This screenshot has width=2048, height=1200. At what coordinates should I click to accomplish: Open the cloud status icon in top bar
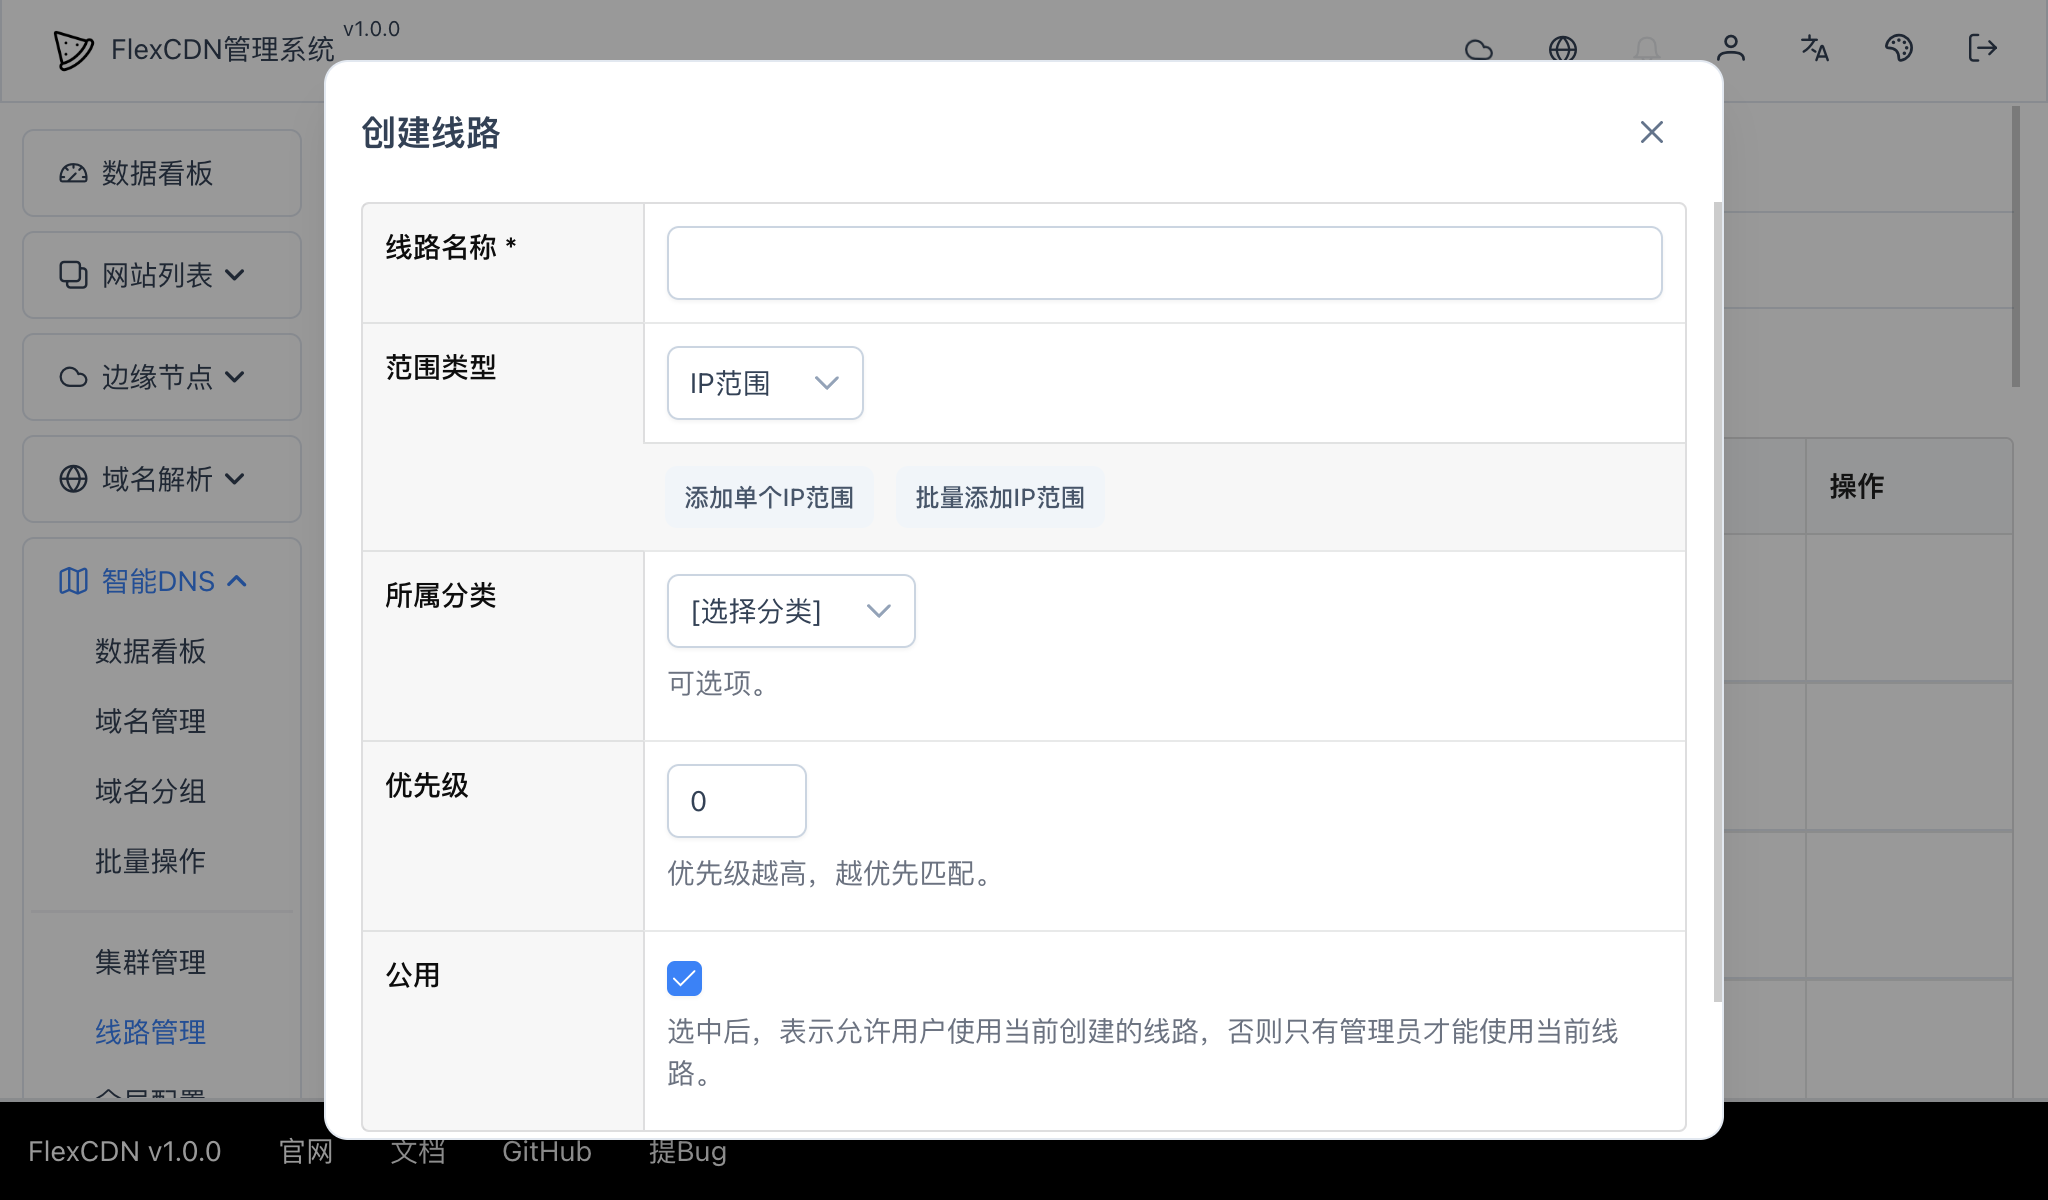pyautogui.click(x=1478, y=49)
